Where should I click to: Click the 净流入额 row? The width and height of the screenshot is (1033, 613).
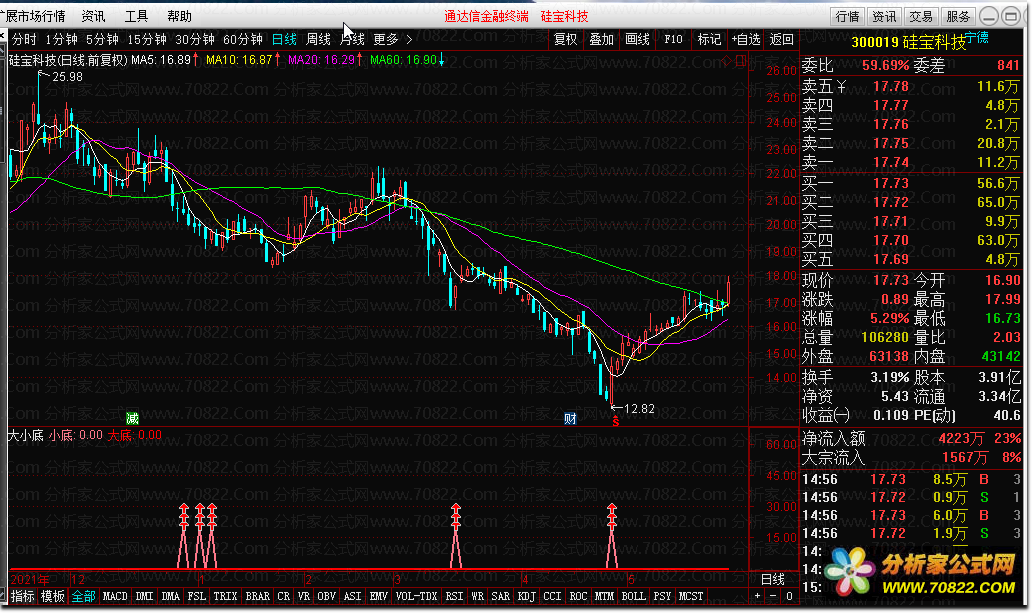click(x=911, y=438)
